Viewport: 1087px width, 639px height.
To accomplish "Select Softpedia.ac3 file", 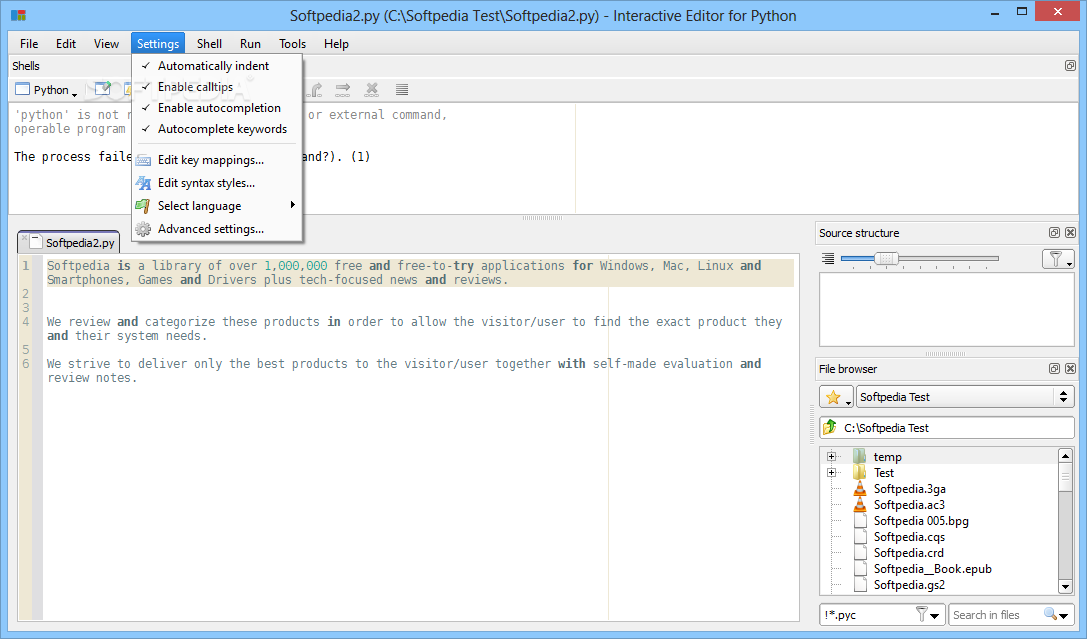I will tap(908, 505).
